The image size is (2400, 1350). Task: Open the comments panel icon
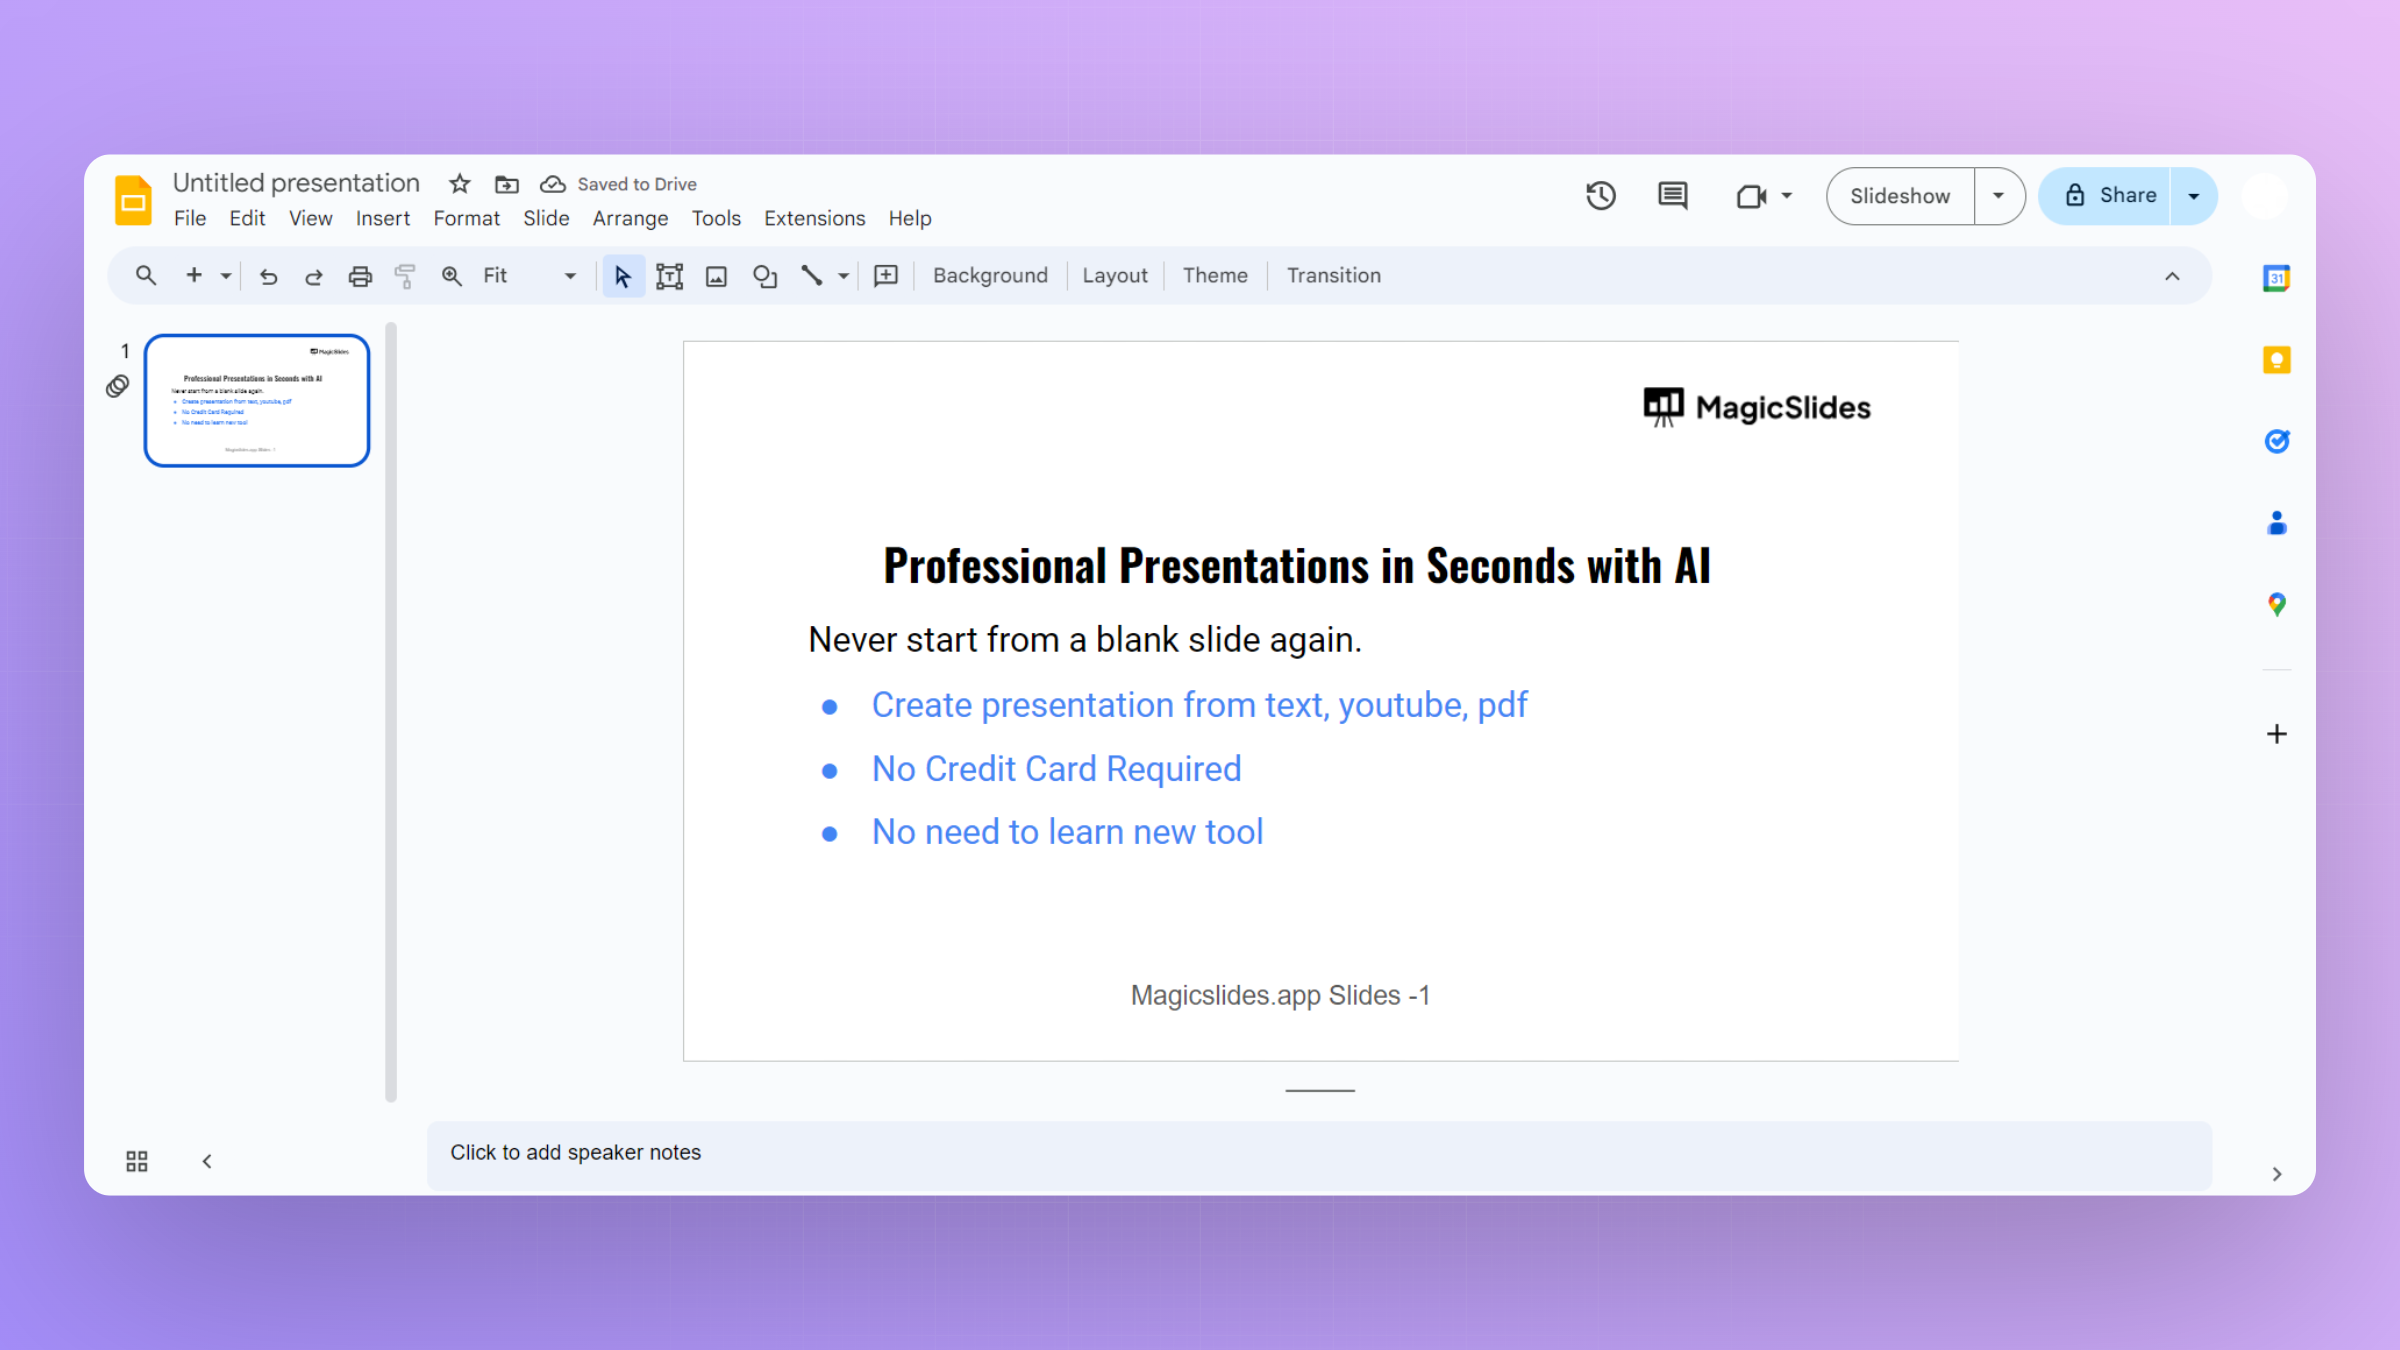point(1672,196)
